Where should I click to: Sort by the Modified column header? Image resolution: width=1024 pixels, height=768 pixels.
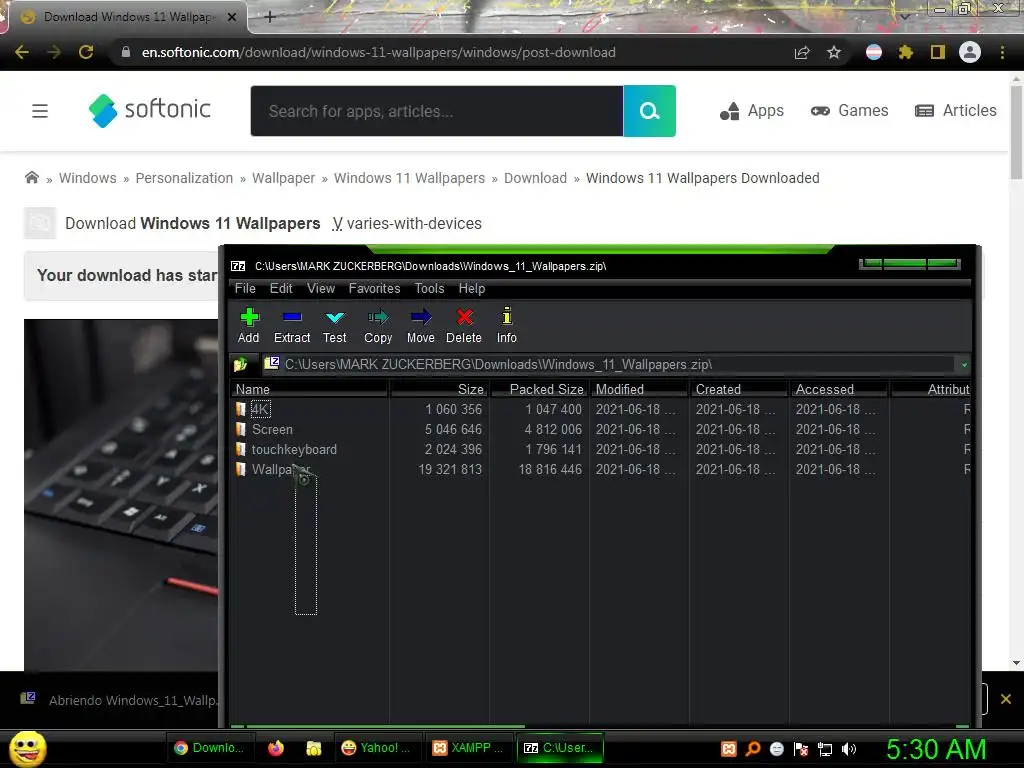click(x=639, y=389)
